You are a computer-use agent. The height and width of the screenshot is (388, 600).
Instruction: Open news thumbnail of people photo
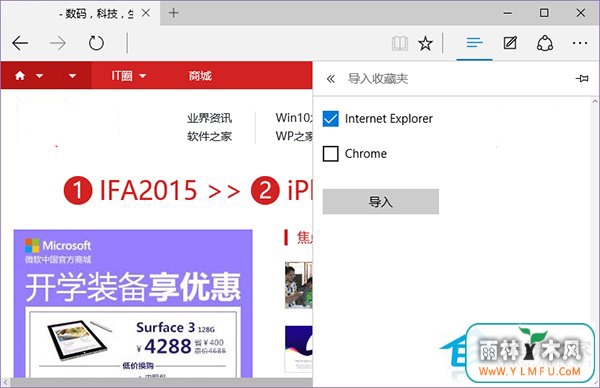[298, 285]
